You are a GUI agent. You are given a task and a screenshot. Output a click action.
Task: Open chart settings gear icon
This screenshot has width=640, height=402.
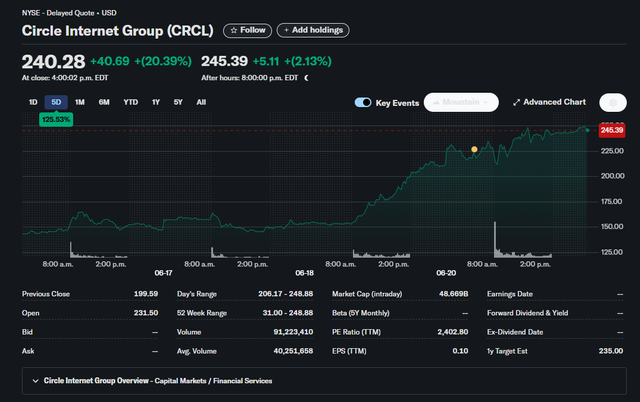pos(613,102)
